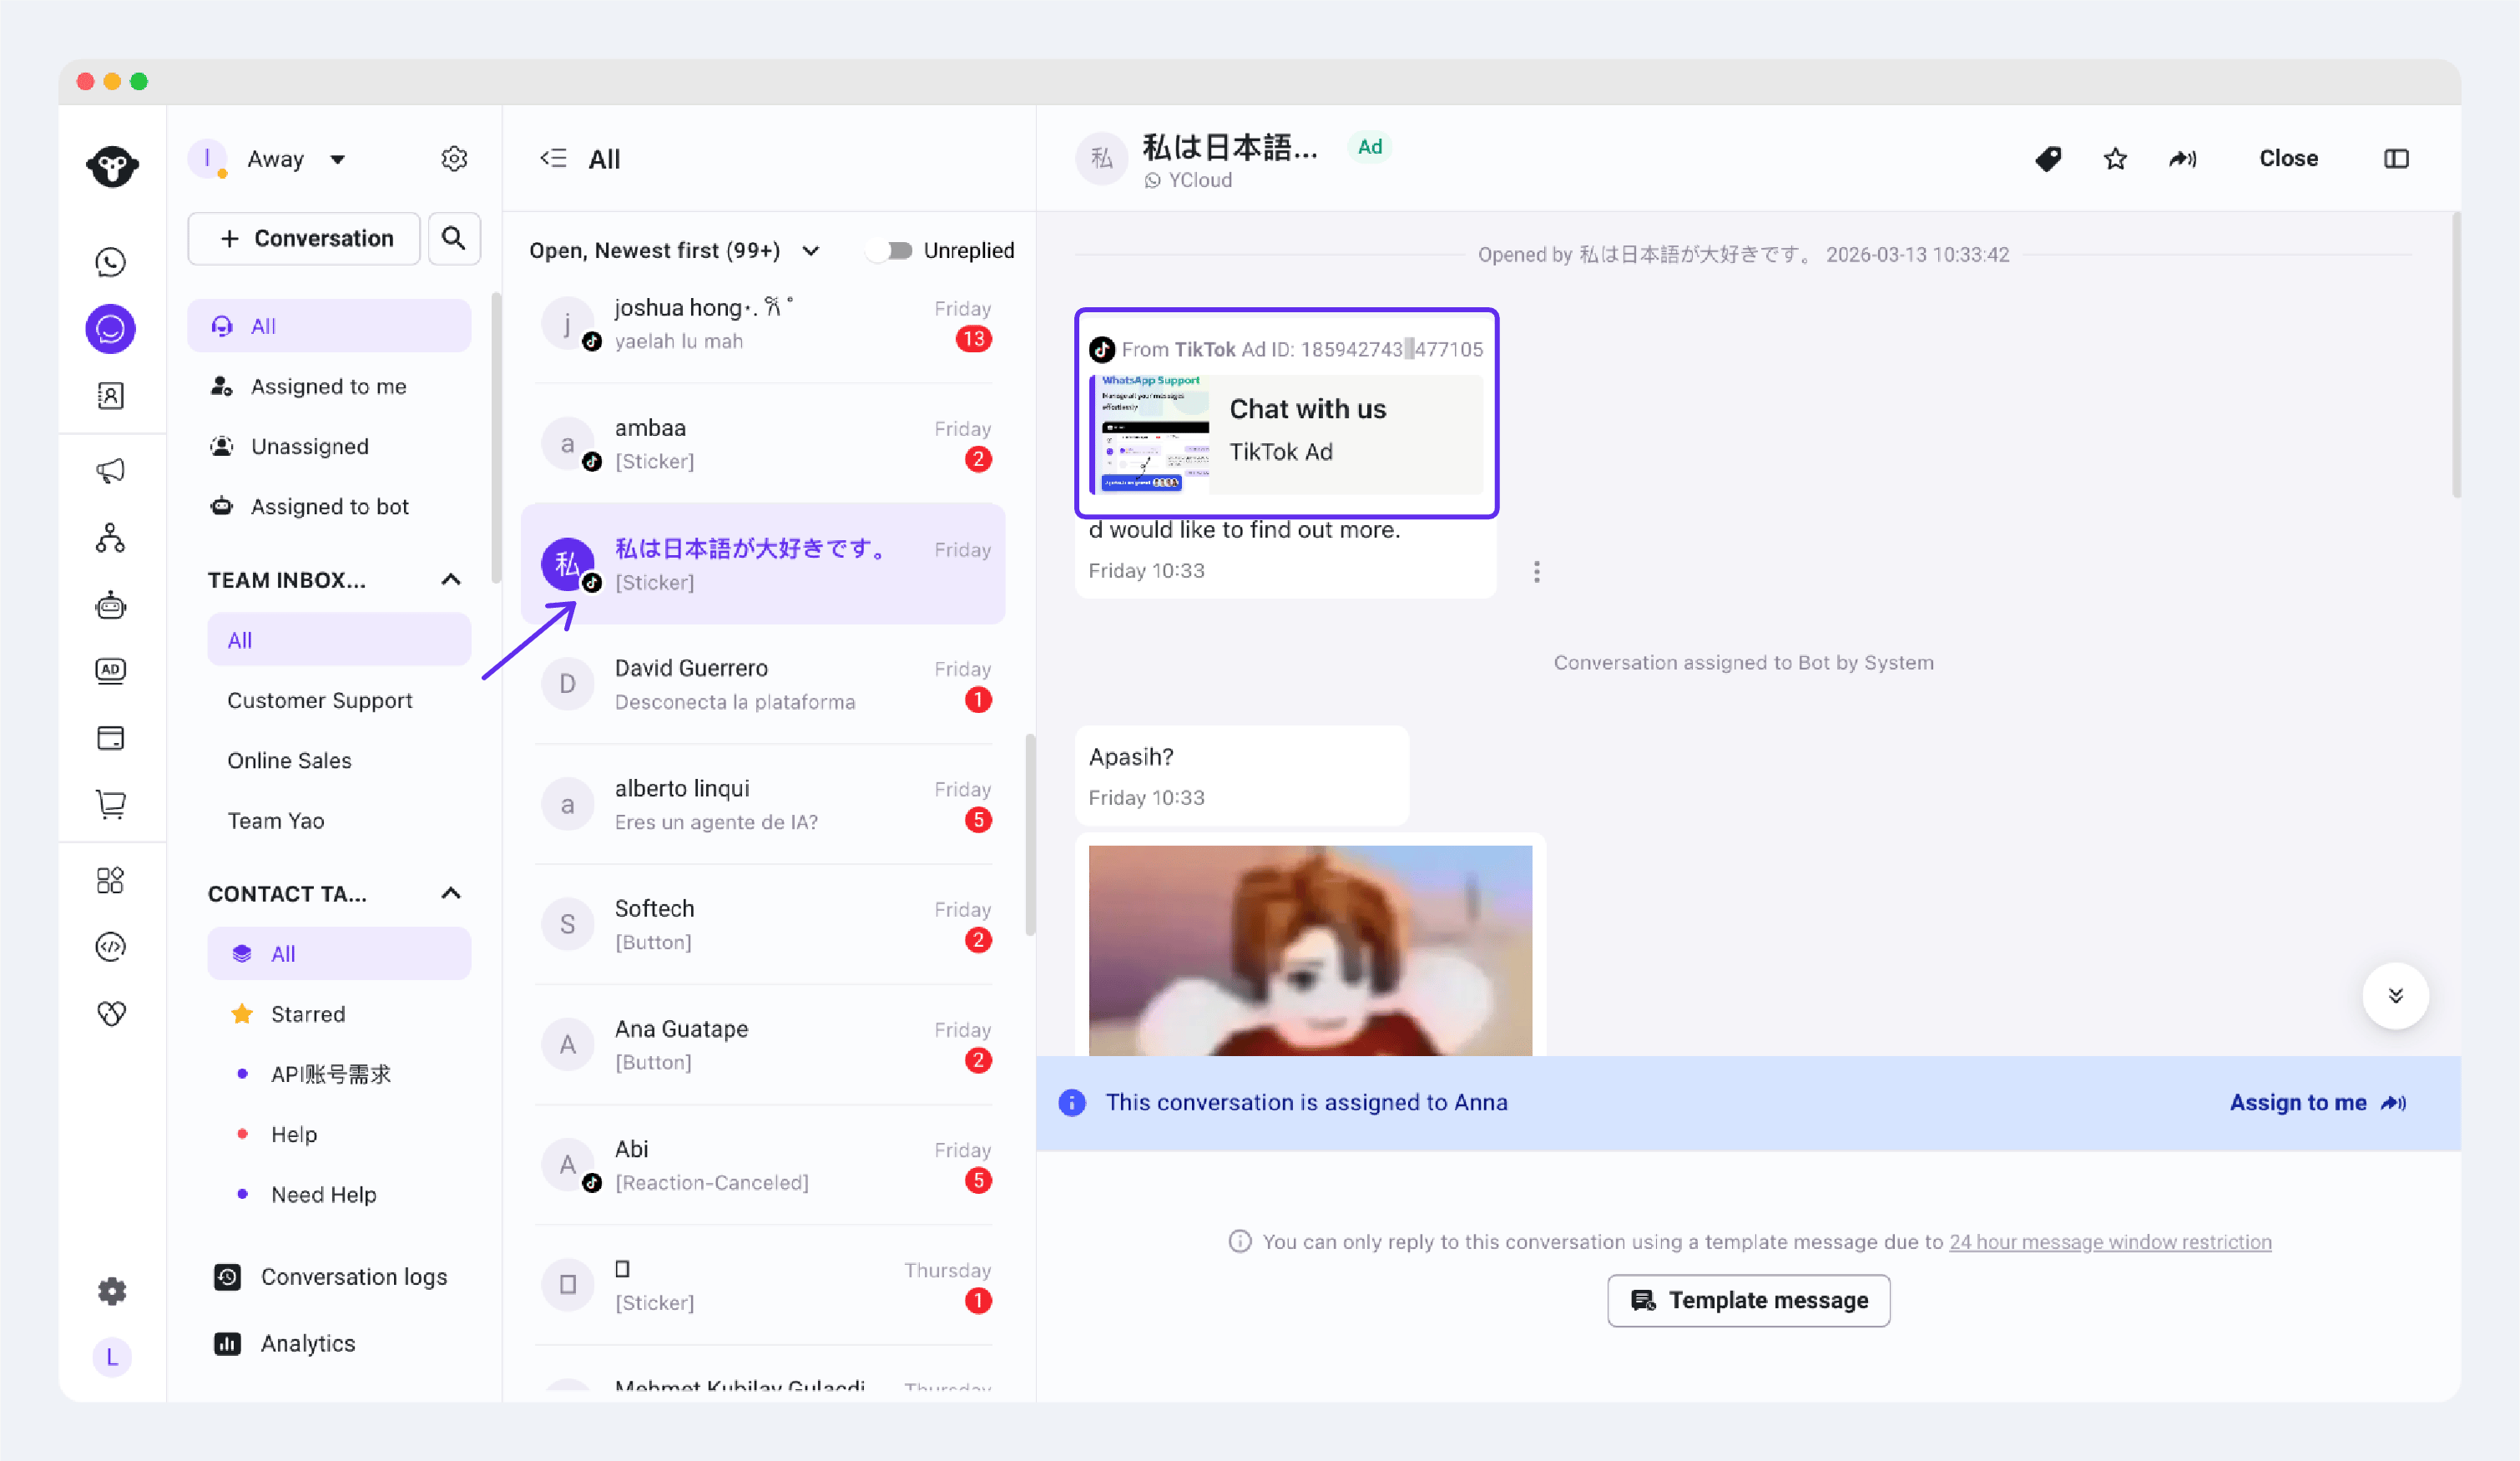2520x1461 pixels.
Task: Click the monkey logo at top left
Action: pyautogui.click(x=112, y=166)
